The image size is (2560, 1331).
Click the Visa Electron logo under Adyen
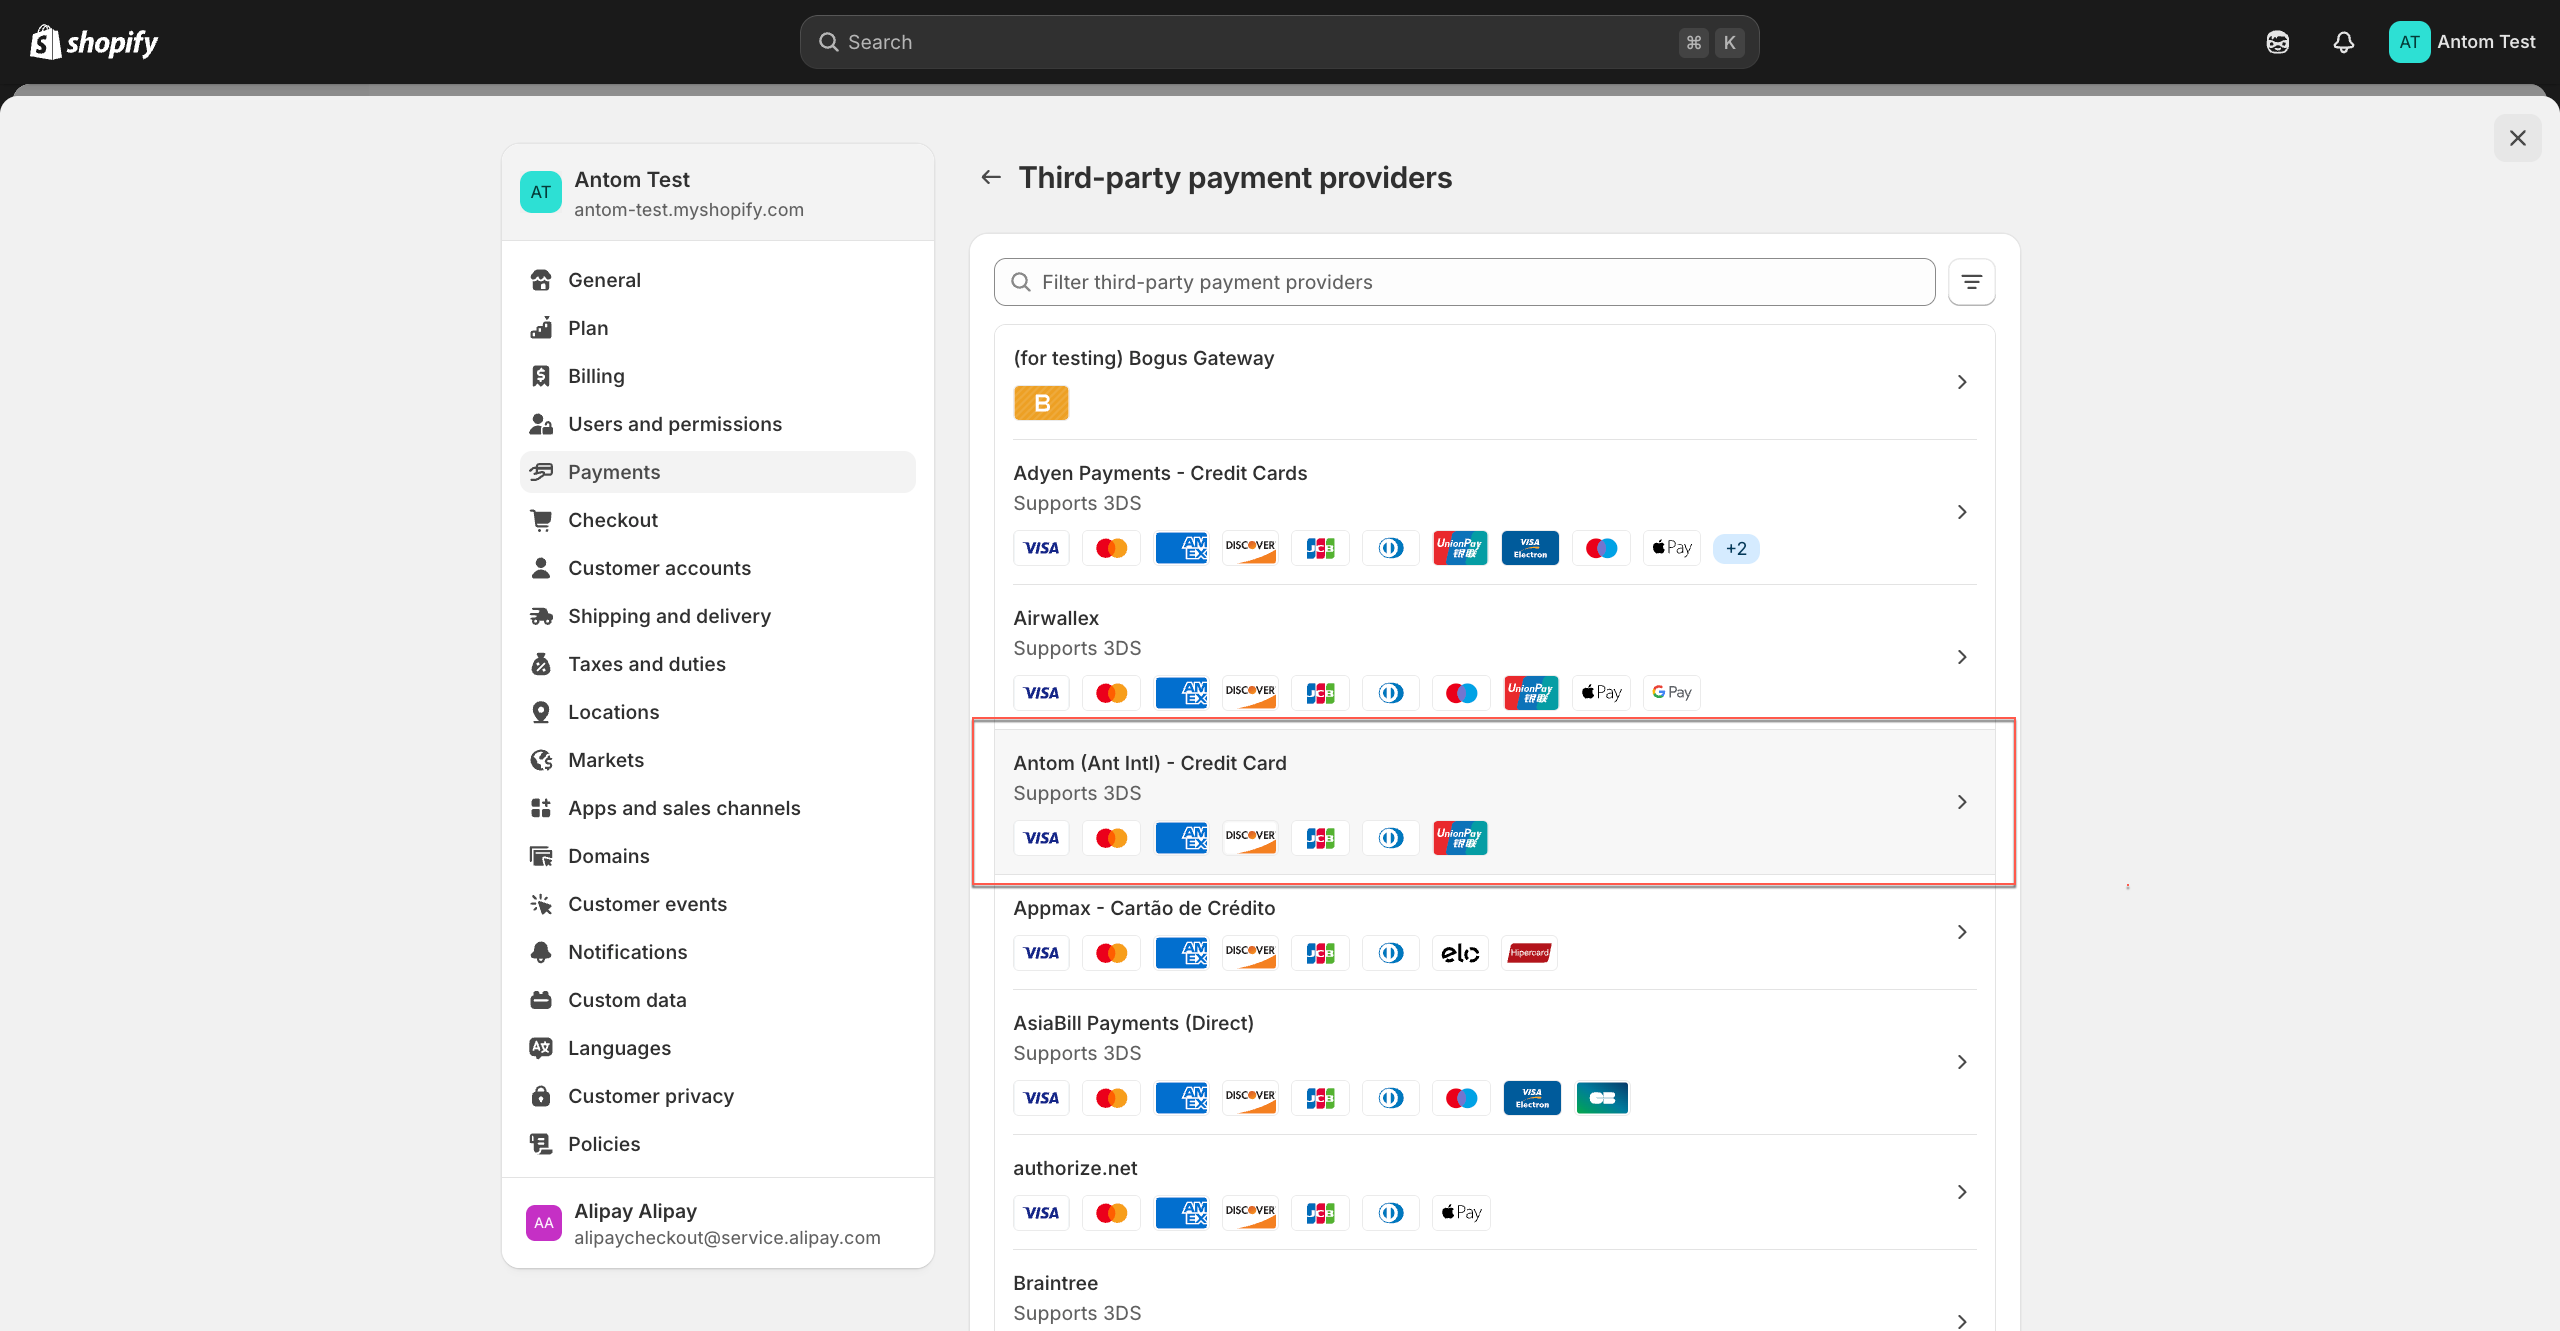[1530, 548]
